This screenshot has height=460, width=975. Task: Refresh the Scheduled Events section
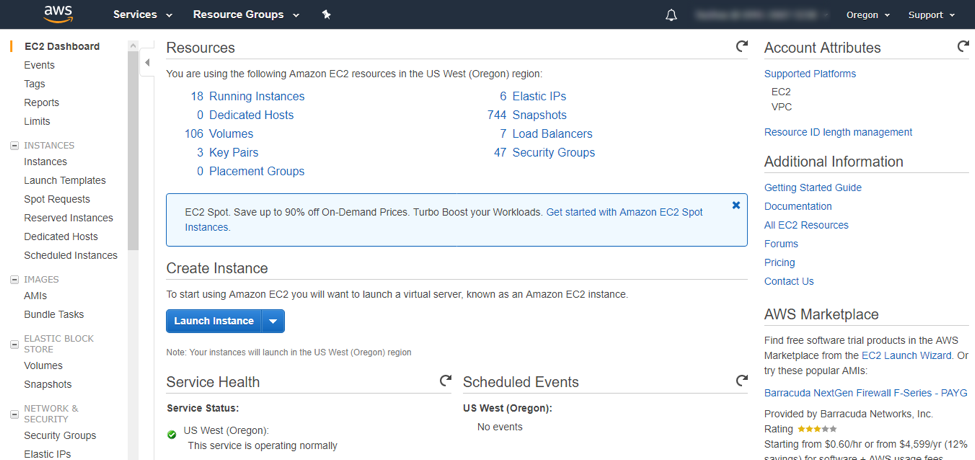click(x=741, y=380)
